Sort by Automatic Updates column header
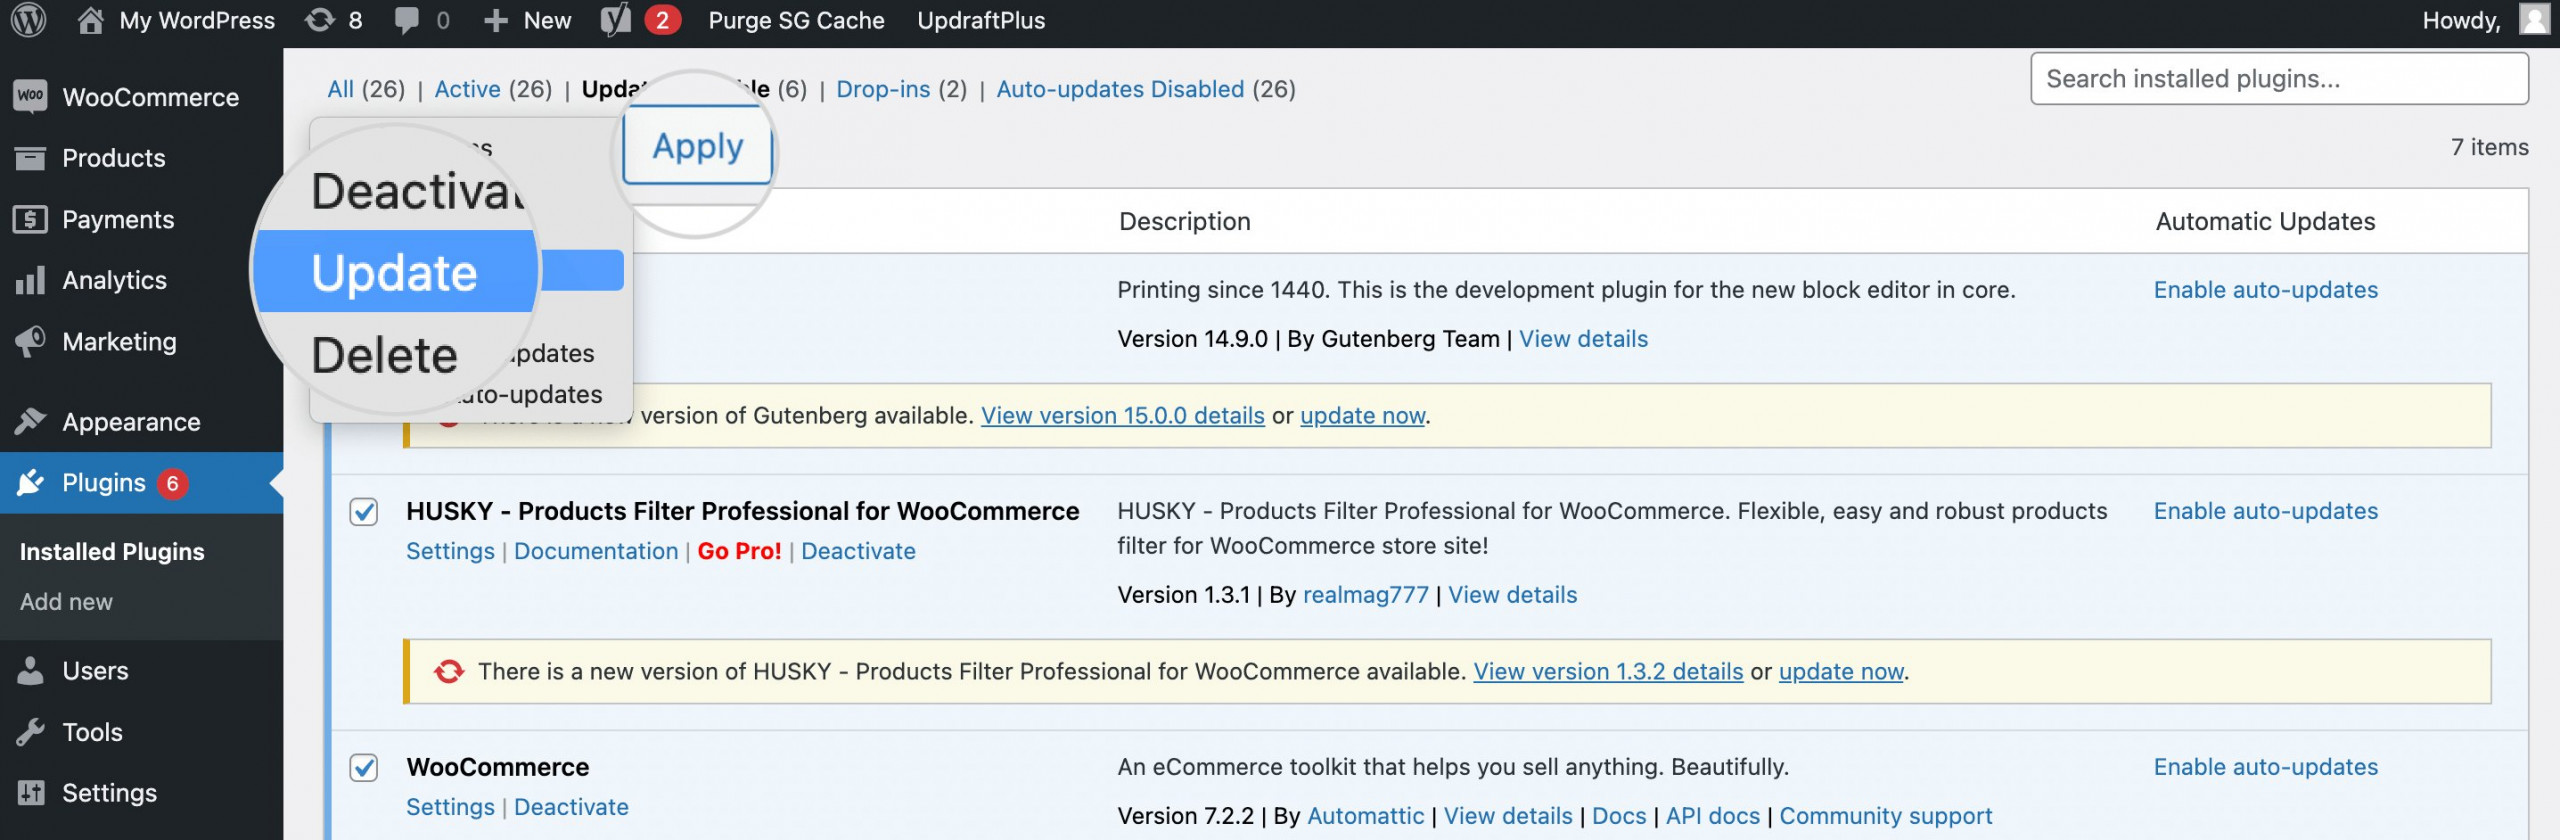 [x=2265, y=221]
